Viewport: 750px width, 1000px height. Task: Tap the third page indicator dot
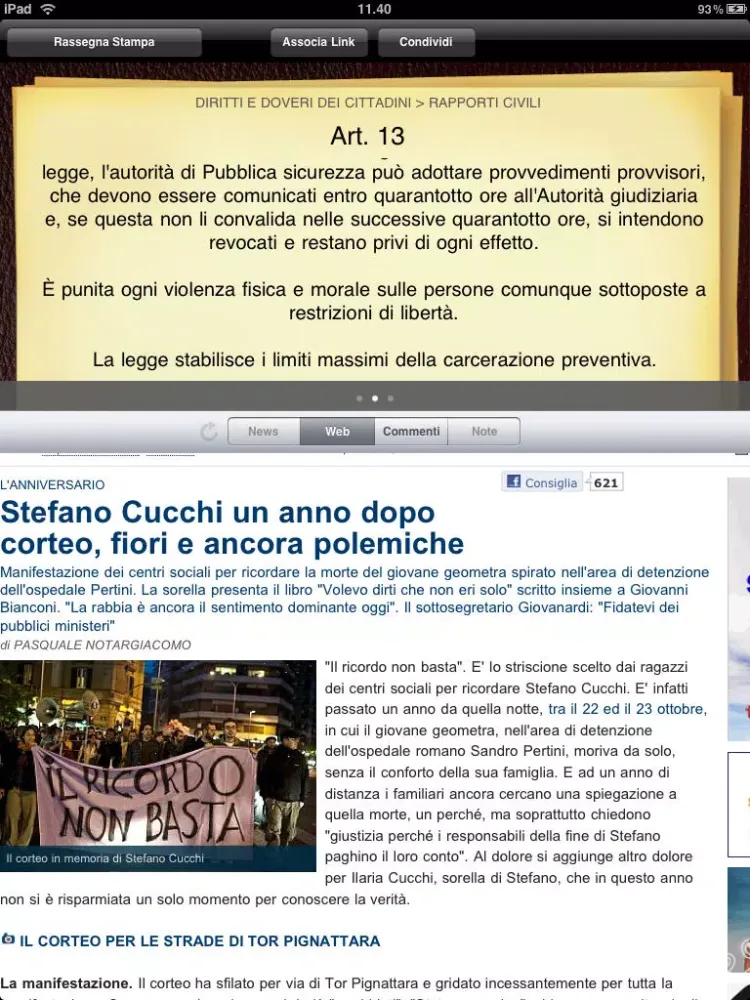(390, 399)
